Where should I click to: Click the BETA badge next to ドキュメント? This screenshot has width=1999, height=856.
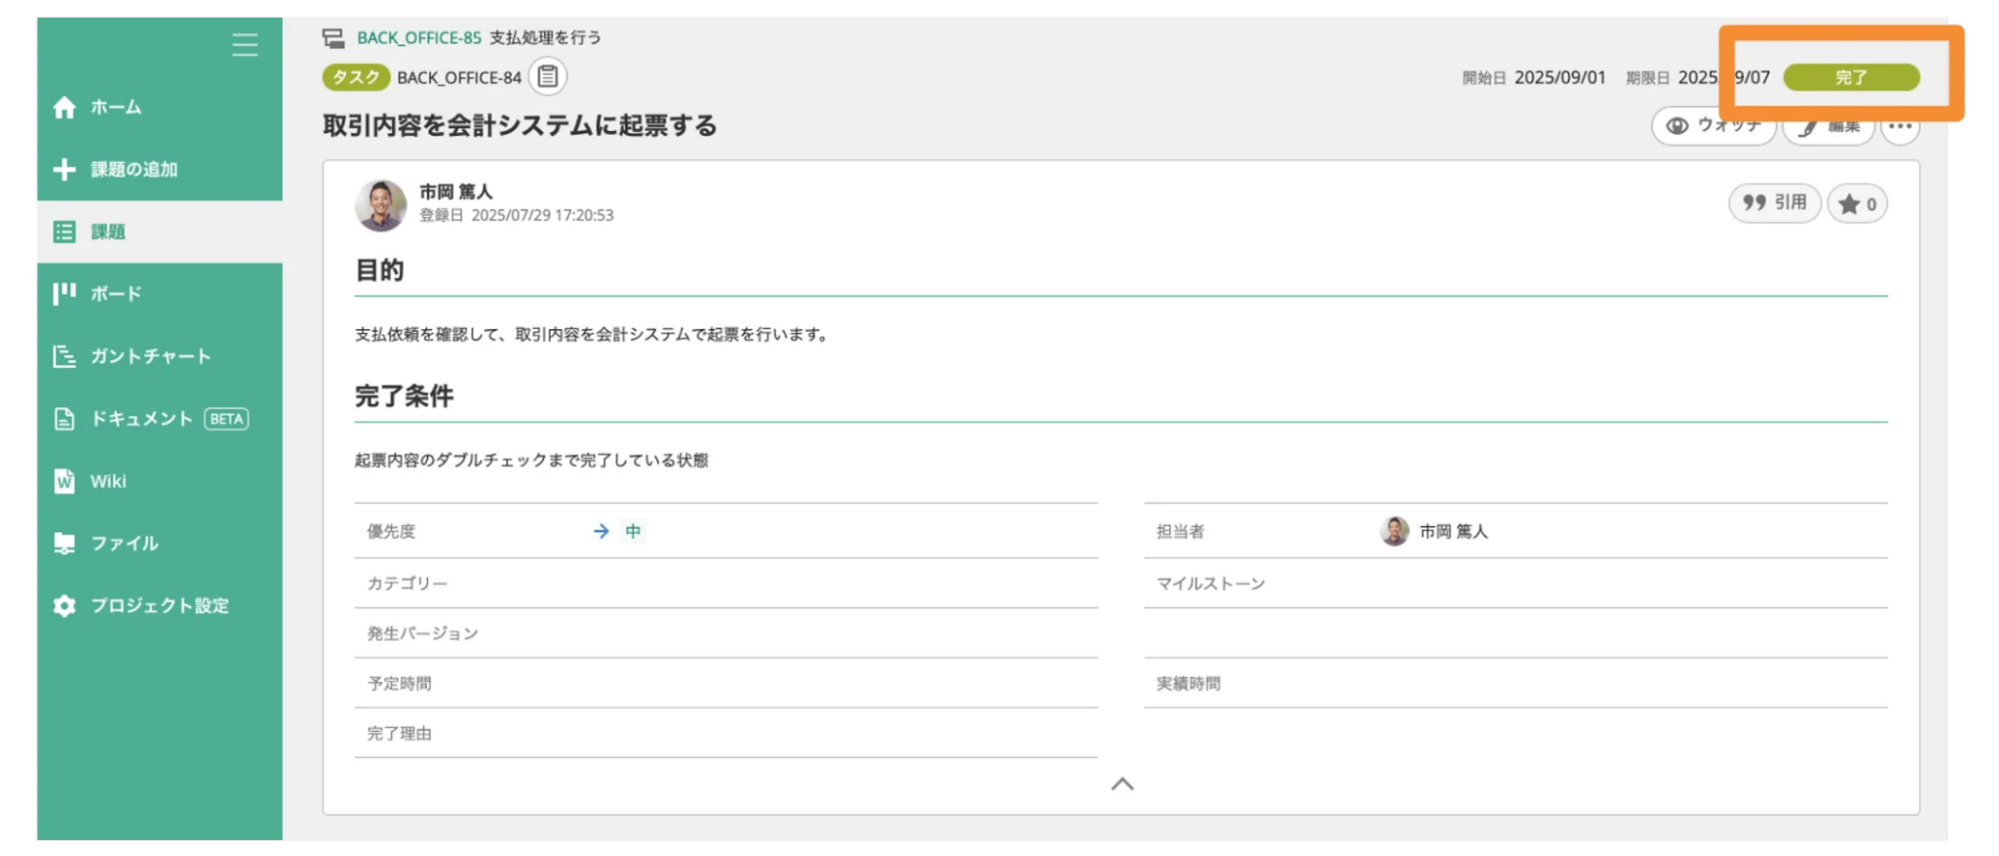pyautogui.click(x=227, y=419)
